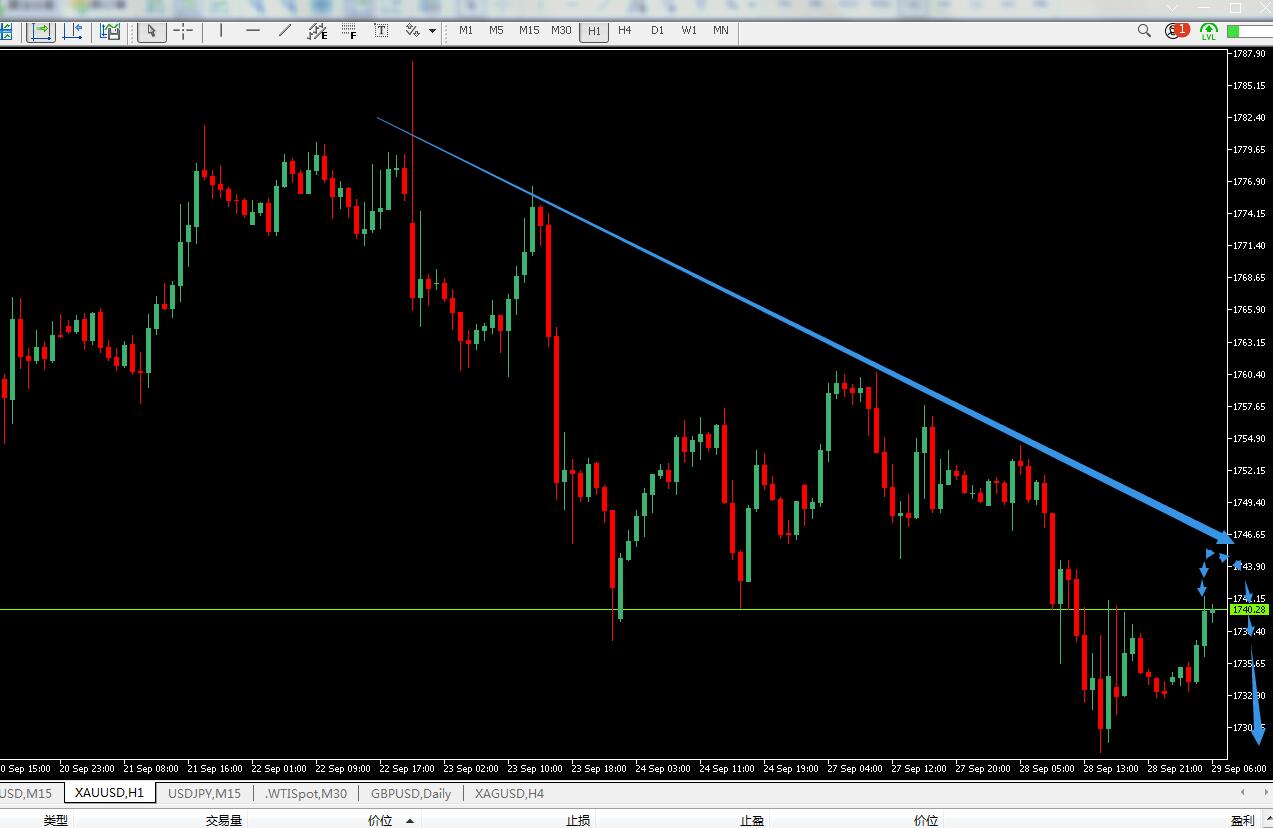Select the crosshair tool
This screenshot has width=1273, height=828.
(x=183, y=31)
